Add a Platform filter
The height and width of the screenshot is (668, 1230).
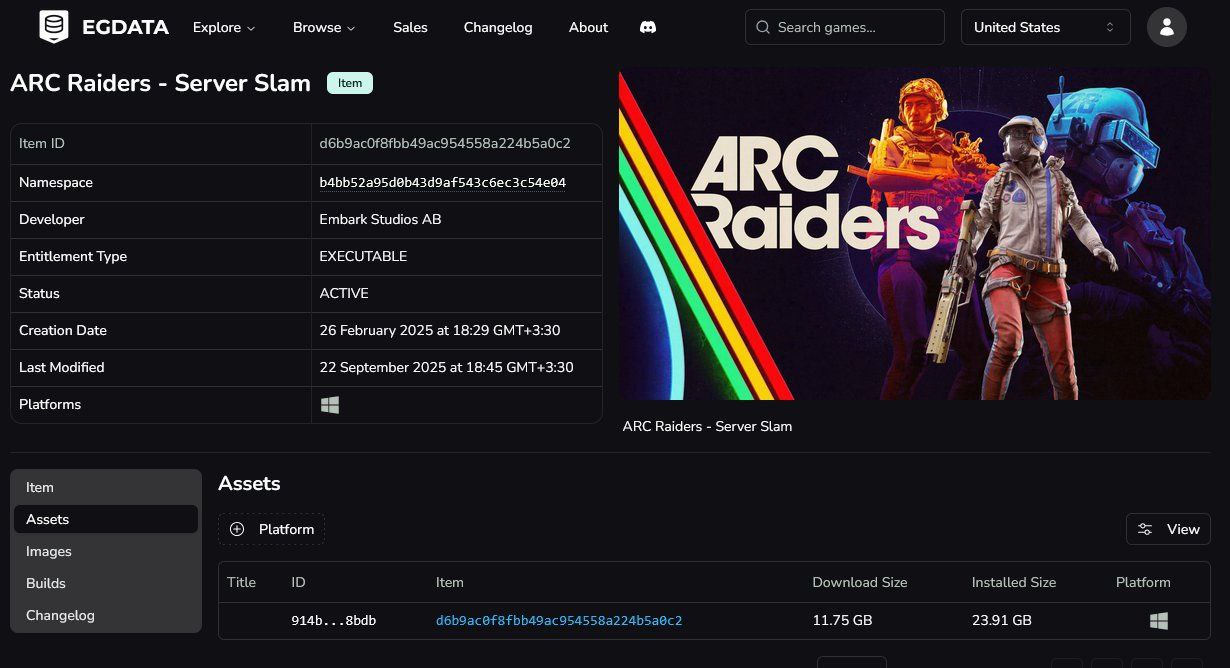(272, 529)
